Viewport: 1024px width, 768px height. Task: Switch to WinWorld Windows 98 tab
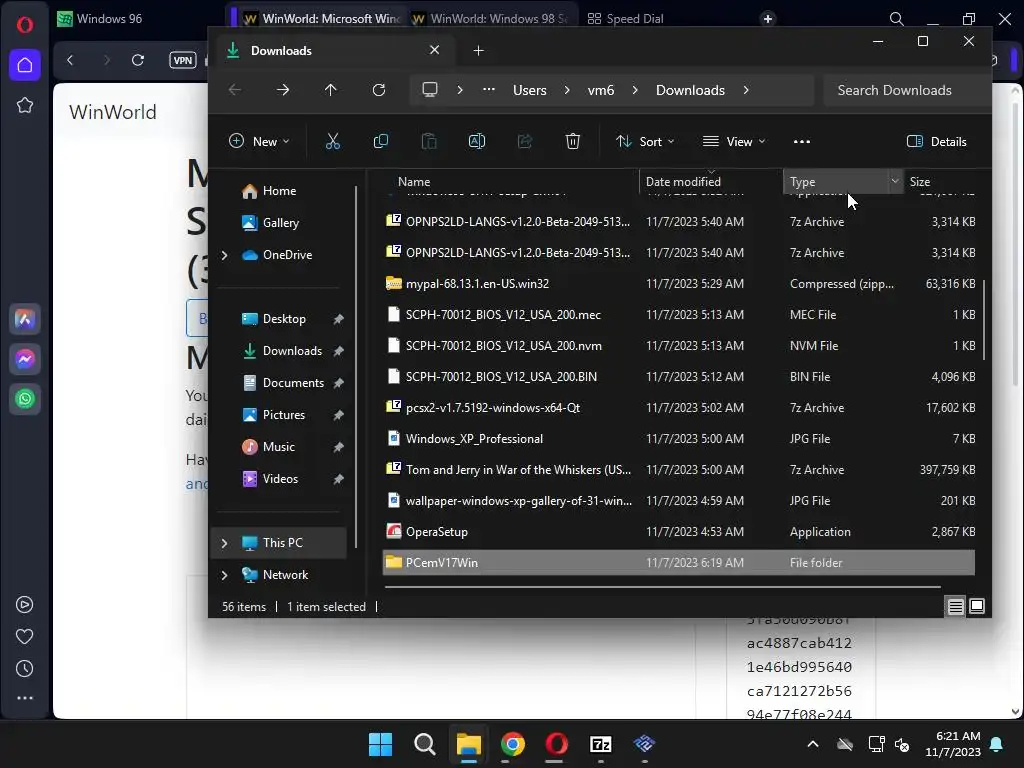pos(491,18)
